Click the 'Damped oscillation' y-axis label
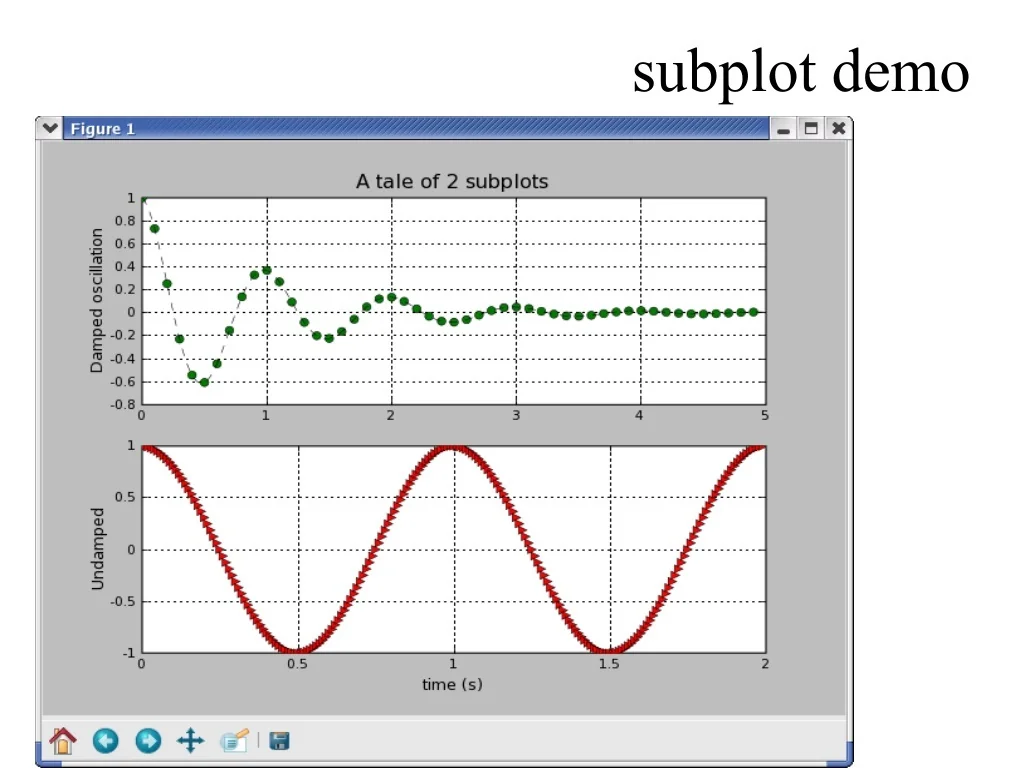The width and height of the screenshot is (1024, 768). click(x=97, y=300)
